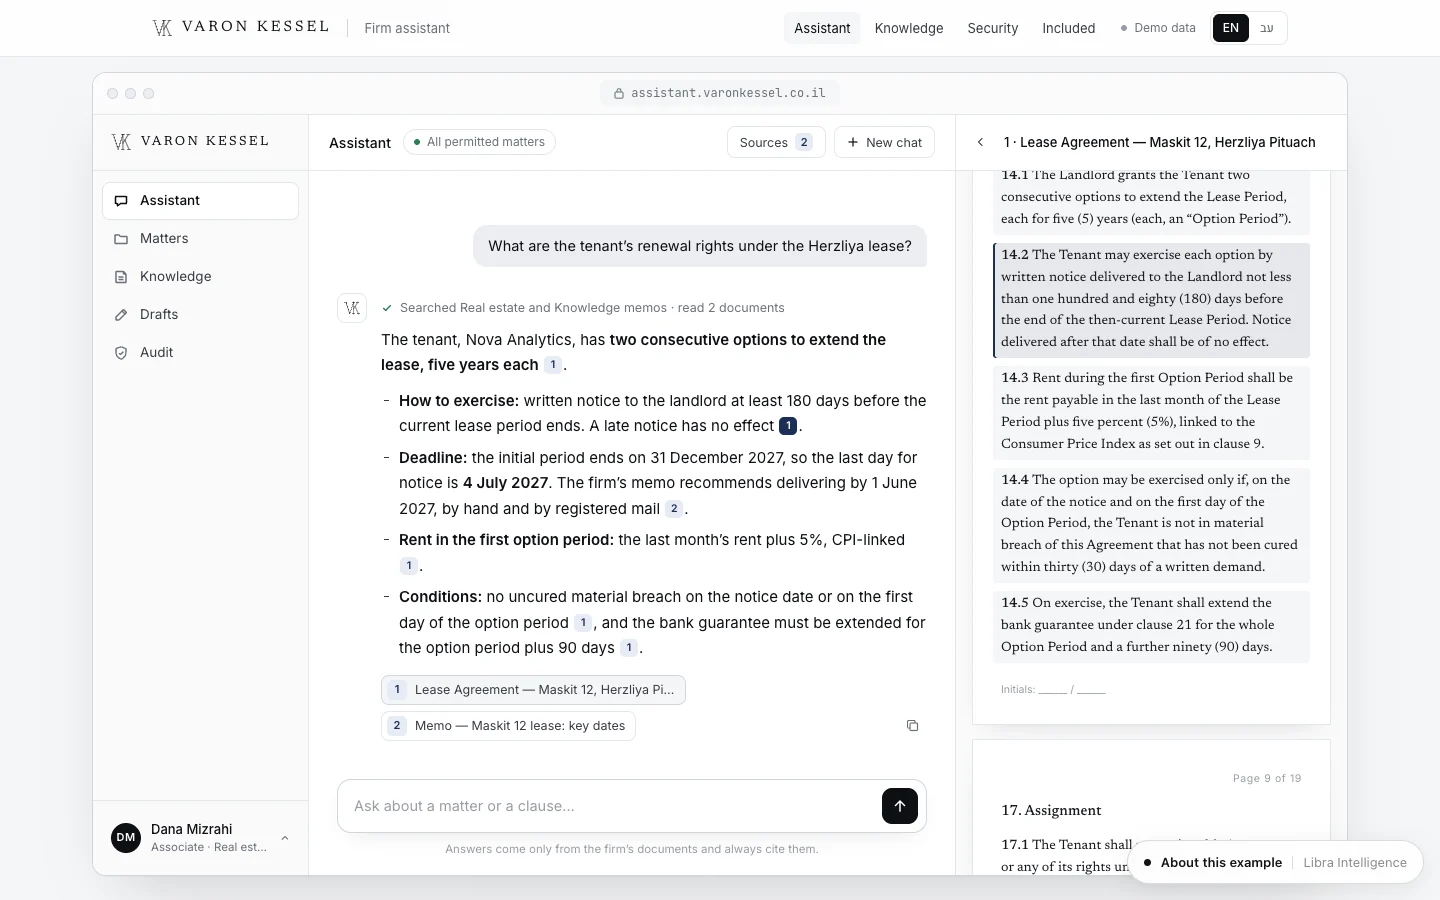1440x900 pixels.
Task: Click the document title "Lease Agreement — Maskit 12, Herzliya Pituach"
Action: 1160,142
